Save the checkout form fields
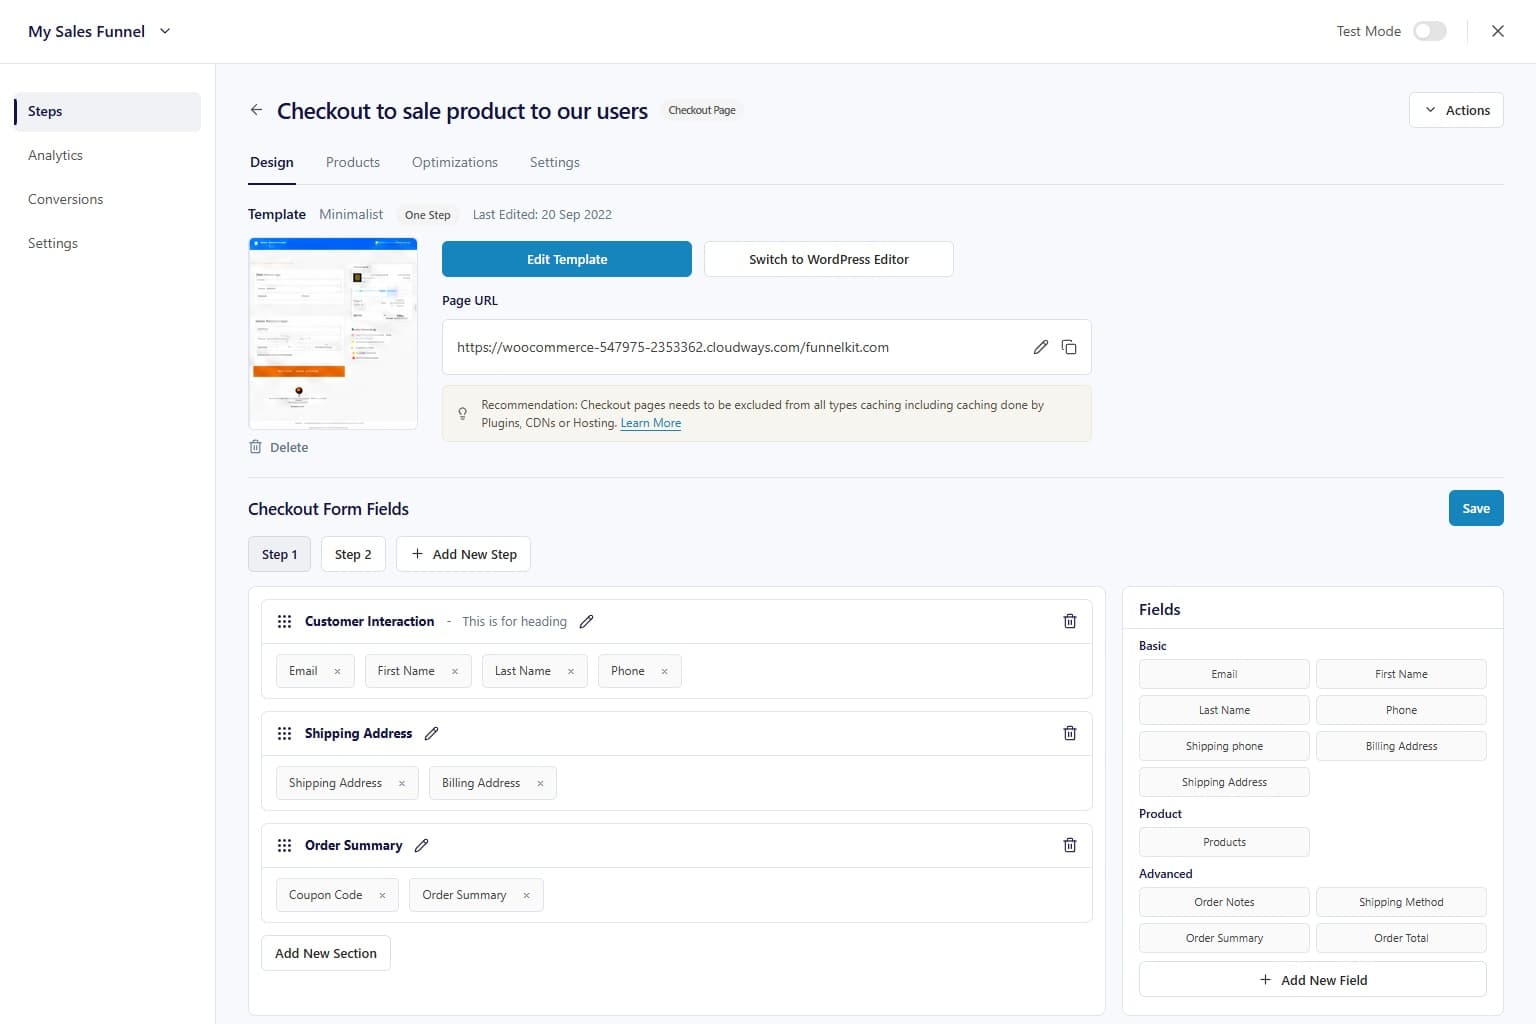 (x=1476, y=508)
